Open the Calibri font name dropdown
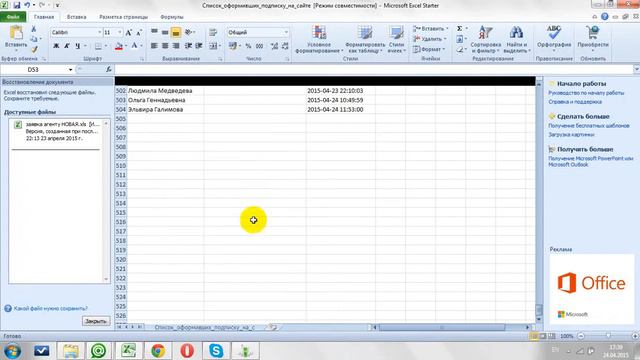The image size is (640, 360). (x=99, y=32)
